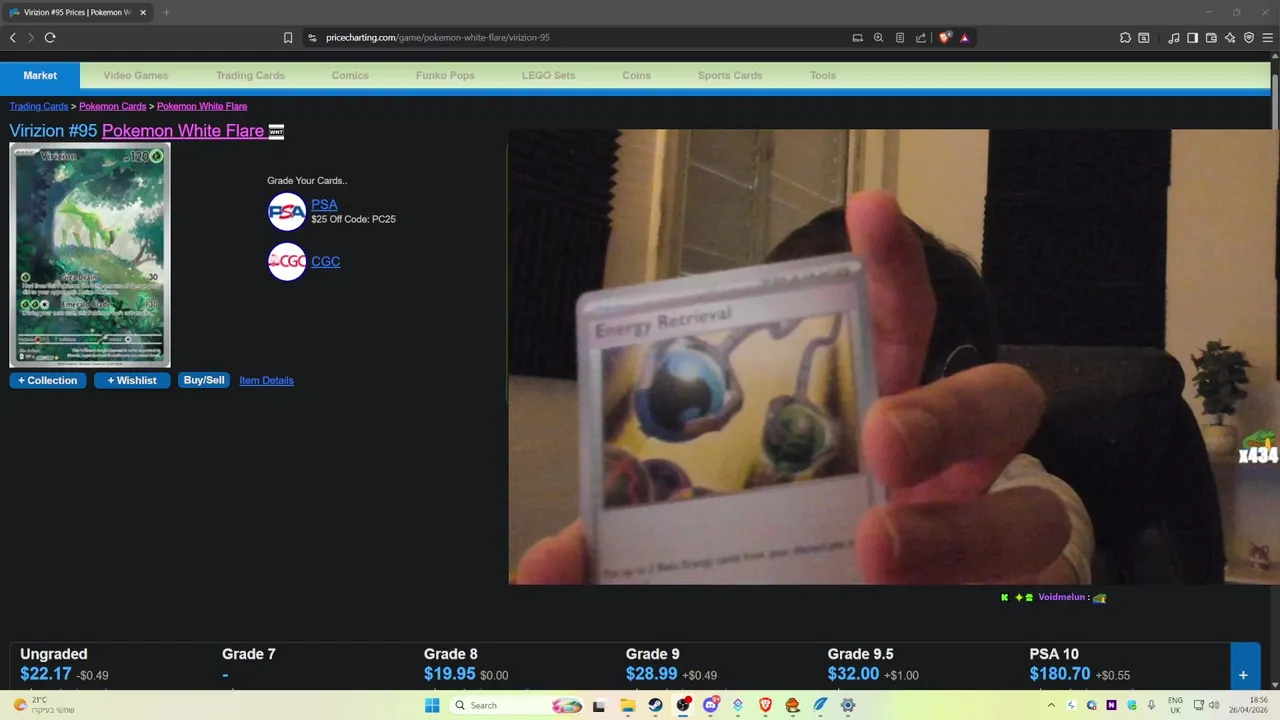Open the Brave Shields lion icon
The width and height of the screenshot is (1280, 720).
[945, 37]
